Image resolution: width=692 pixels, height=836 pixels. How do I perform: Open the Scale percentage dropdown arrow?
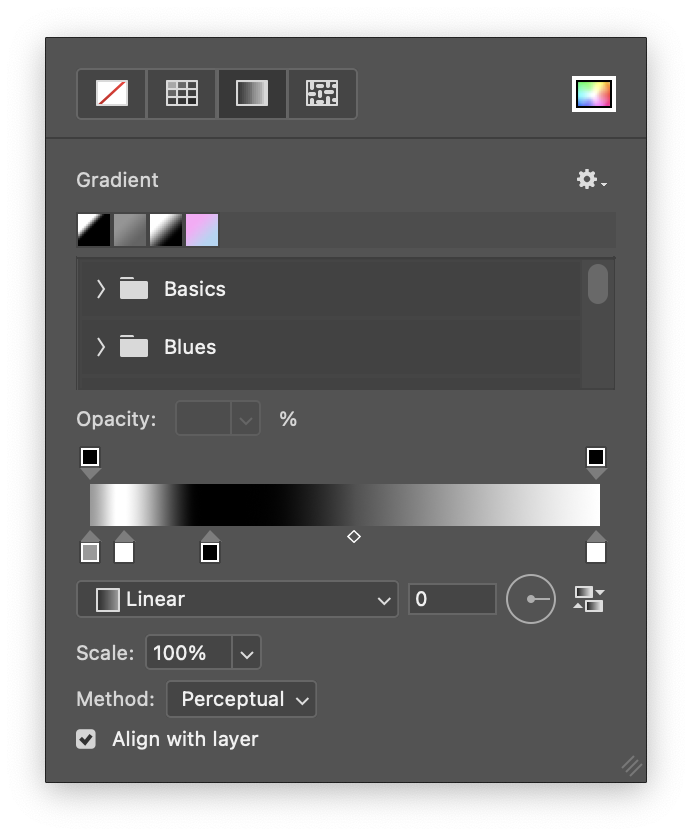tap(246, 653)
